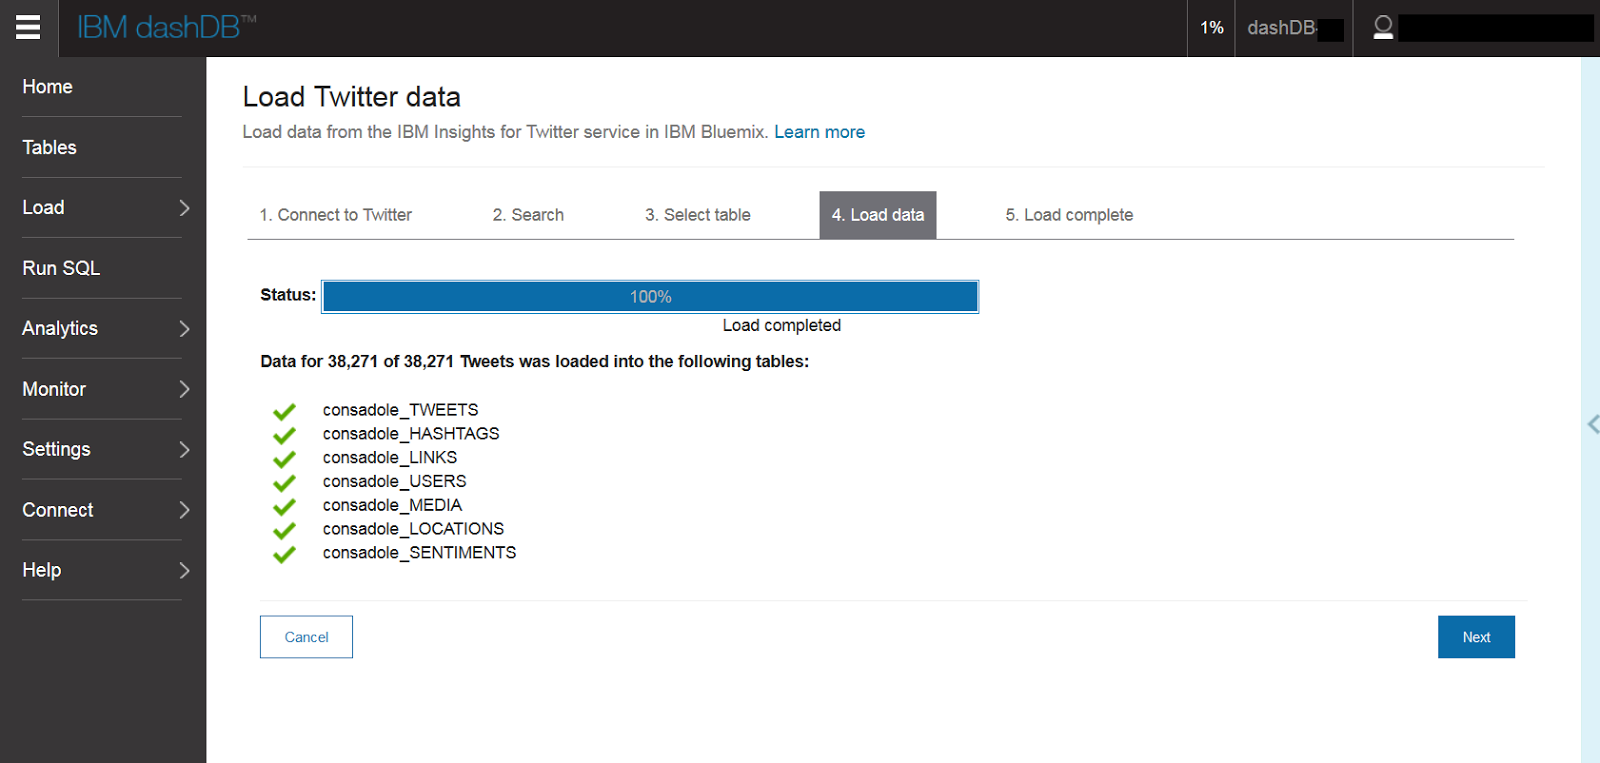The width and height of the screenshot is (1600, 763).
Task: Click the consadole_TWEETS table name
Action: click(x=400, y=410)
